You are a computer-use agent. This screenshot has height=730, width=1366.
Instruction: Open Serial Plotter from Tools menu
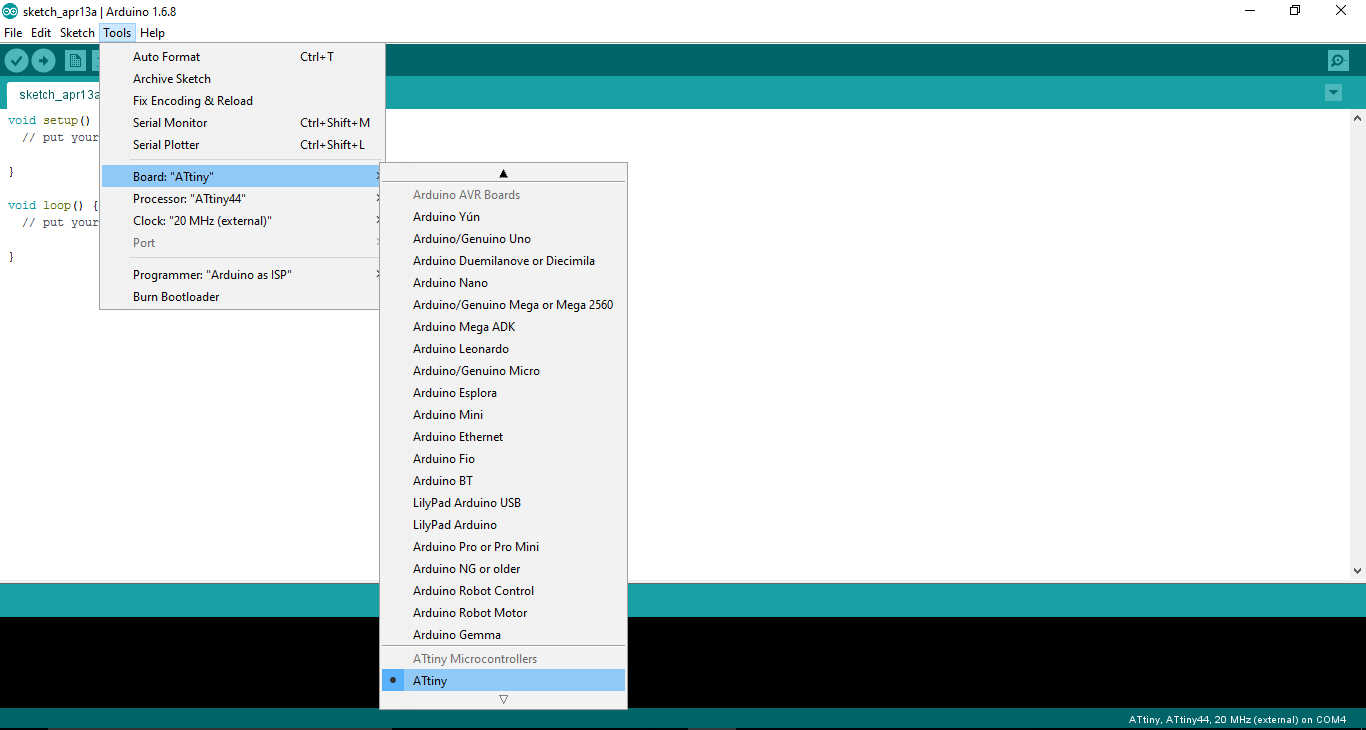tap(242, 145)
